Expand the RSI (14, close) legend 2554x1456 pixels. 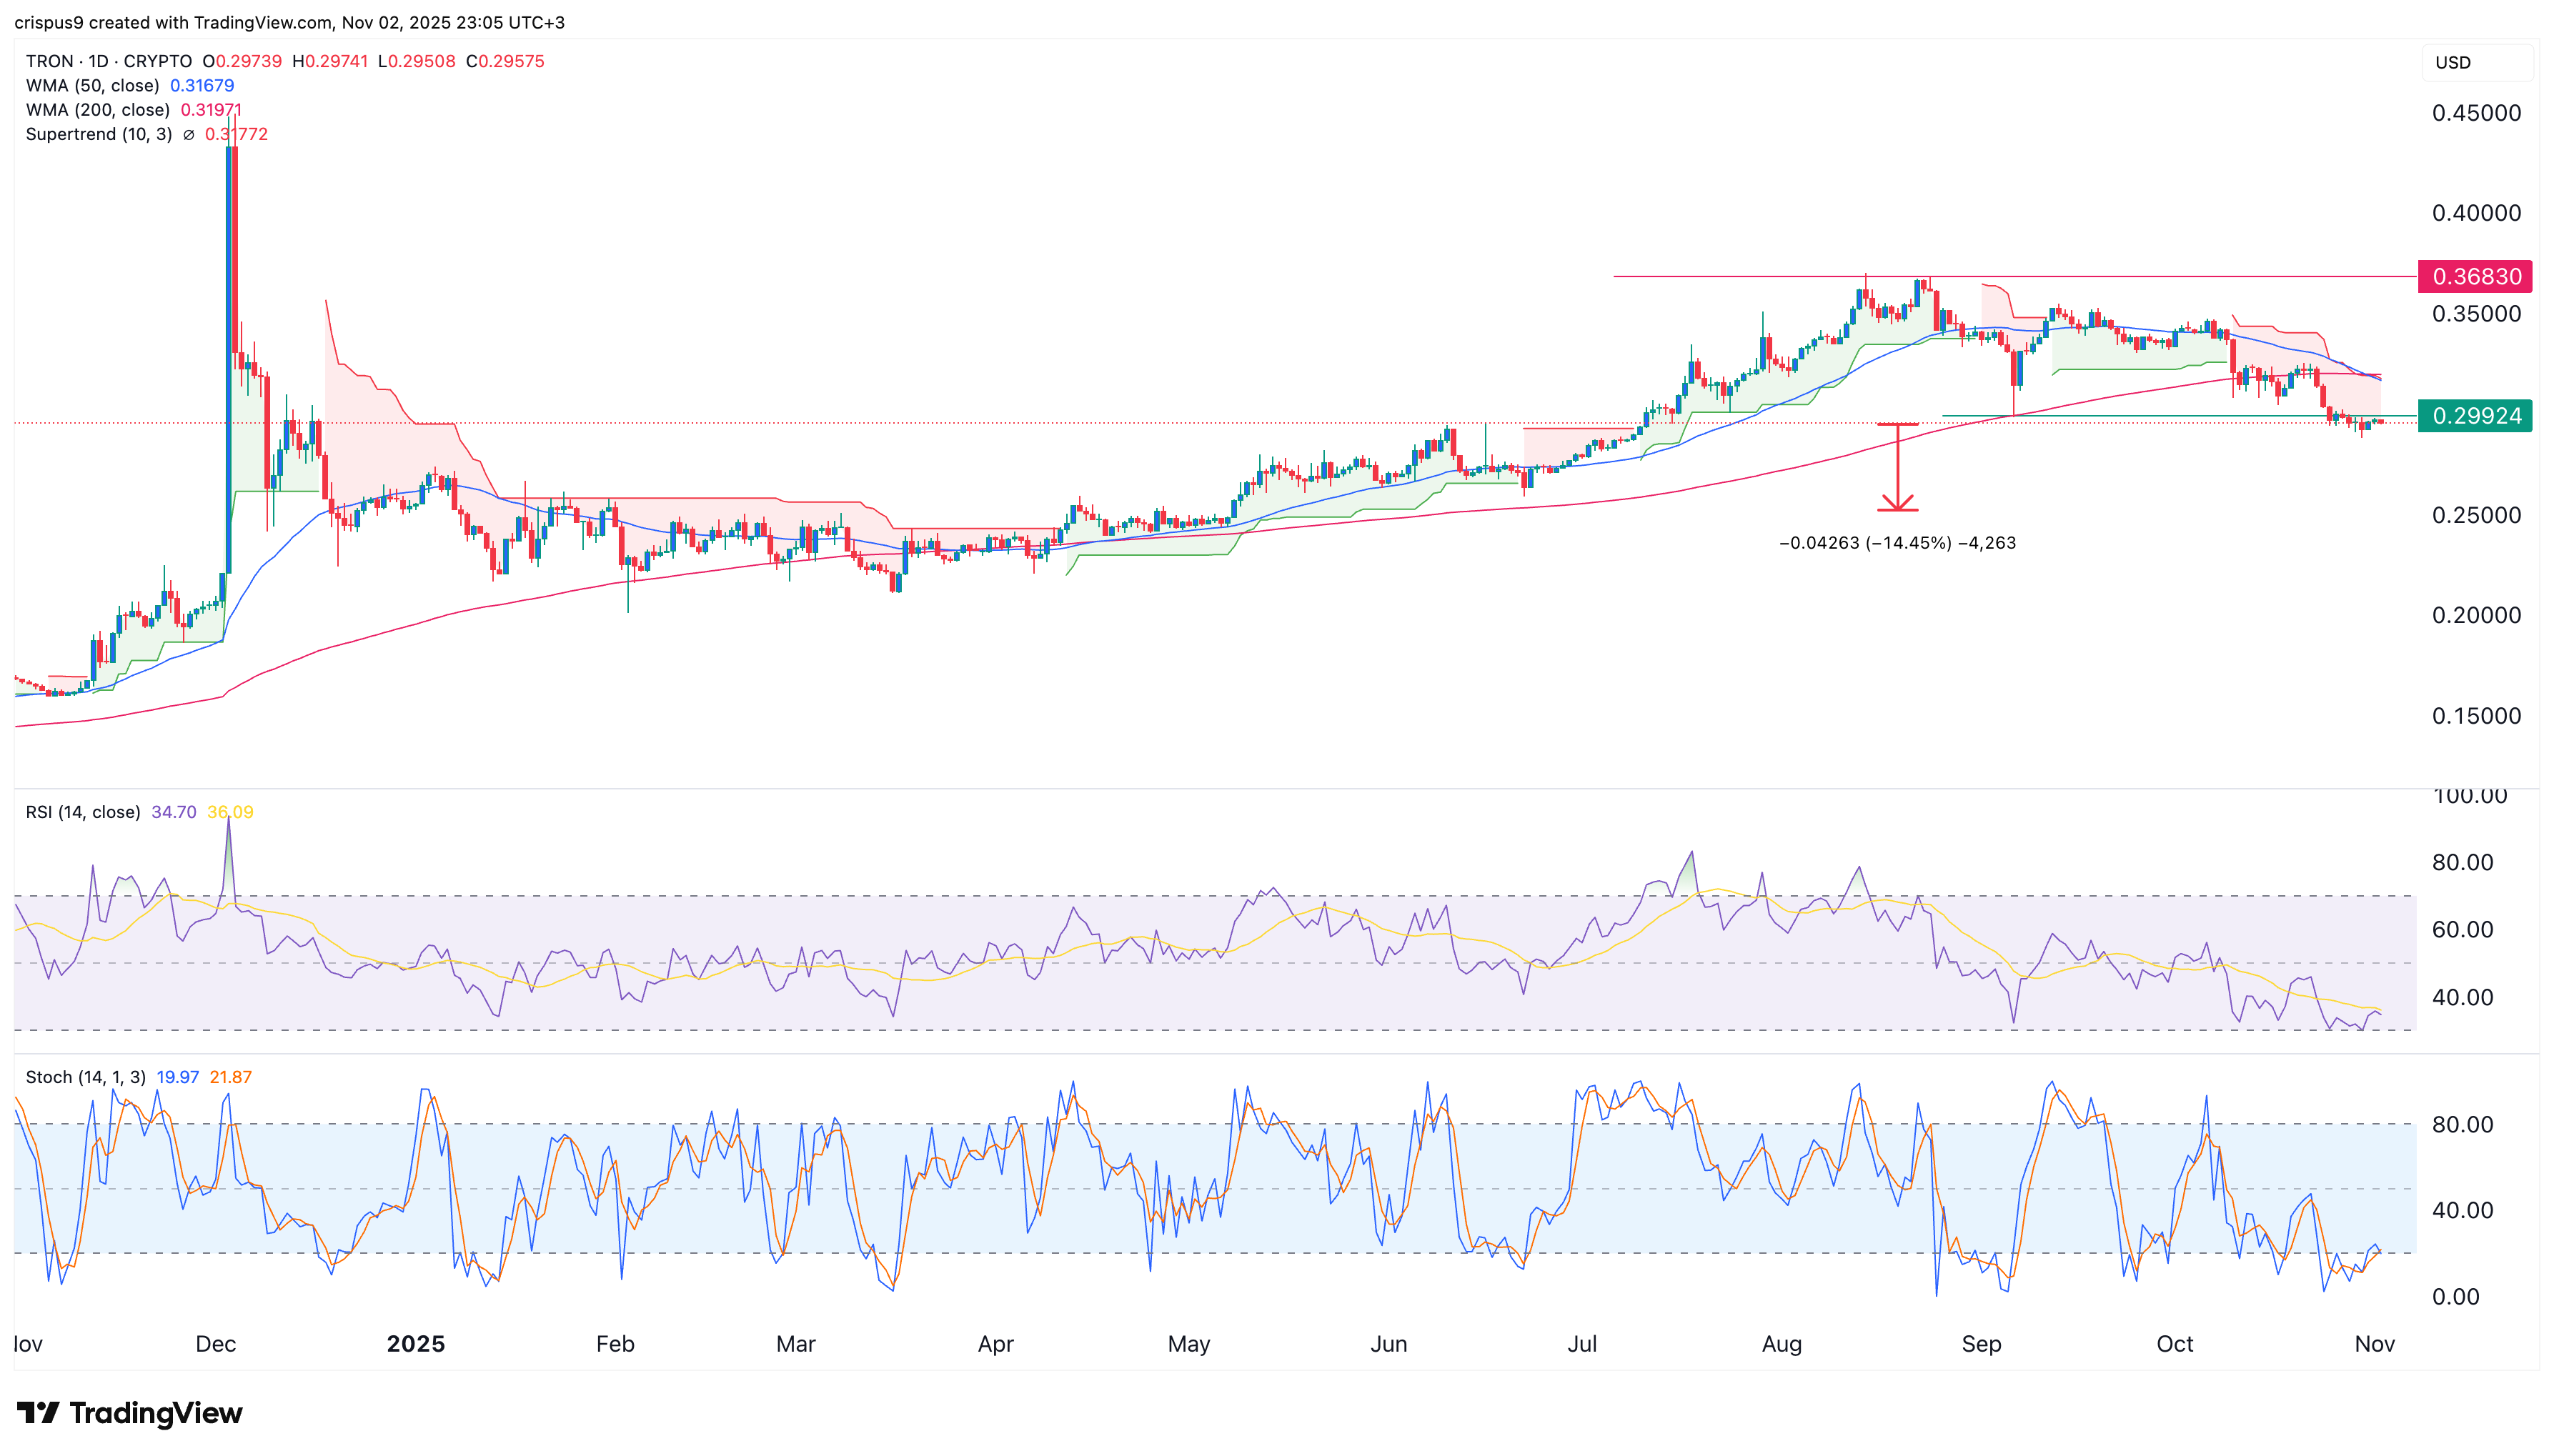click(83, 812)
